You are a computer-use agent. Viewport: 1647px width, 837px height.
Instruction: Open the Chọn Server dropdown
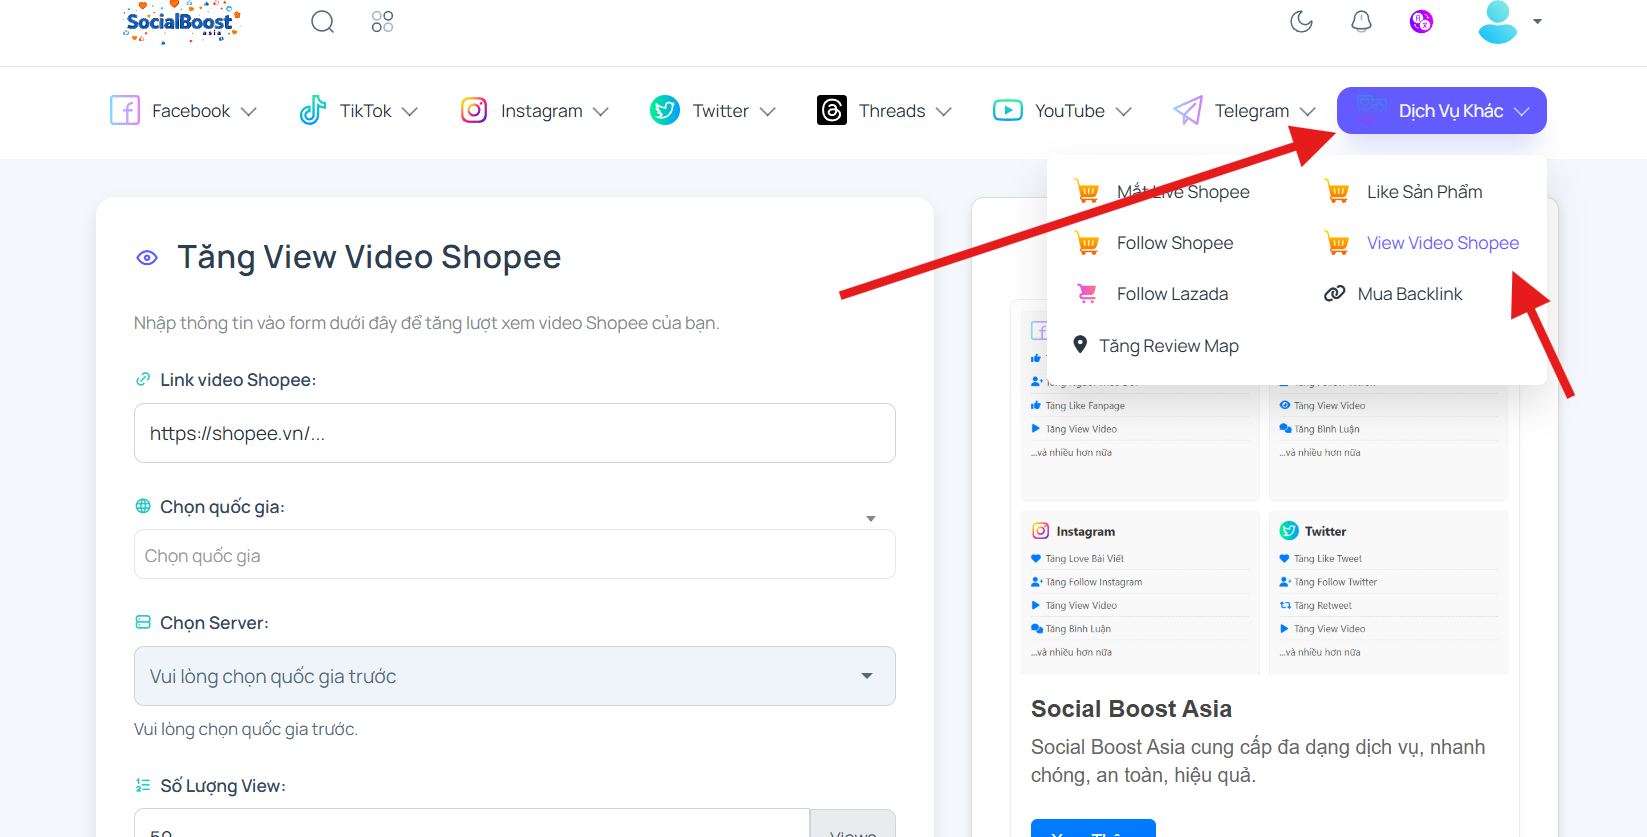[x=515, y=676]
